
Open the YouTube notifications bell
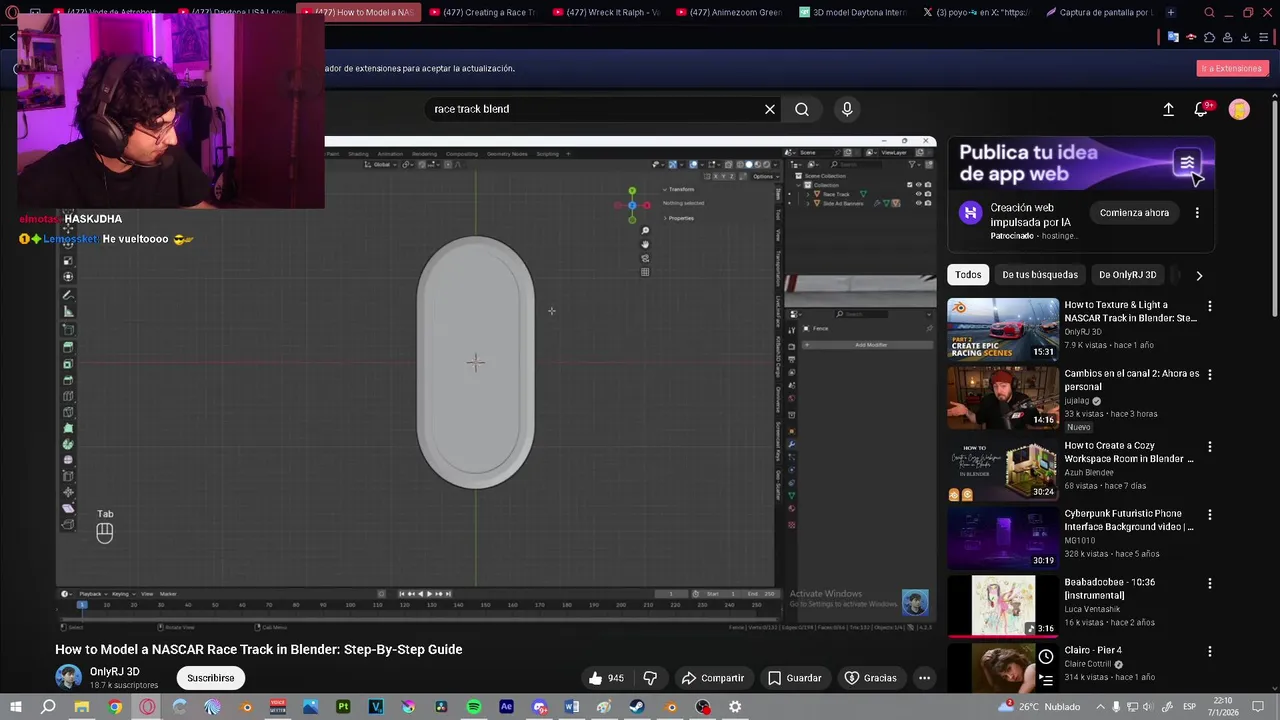(1201, 109)
